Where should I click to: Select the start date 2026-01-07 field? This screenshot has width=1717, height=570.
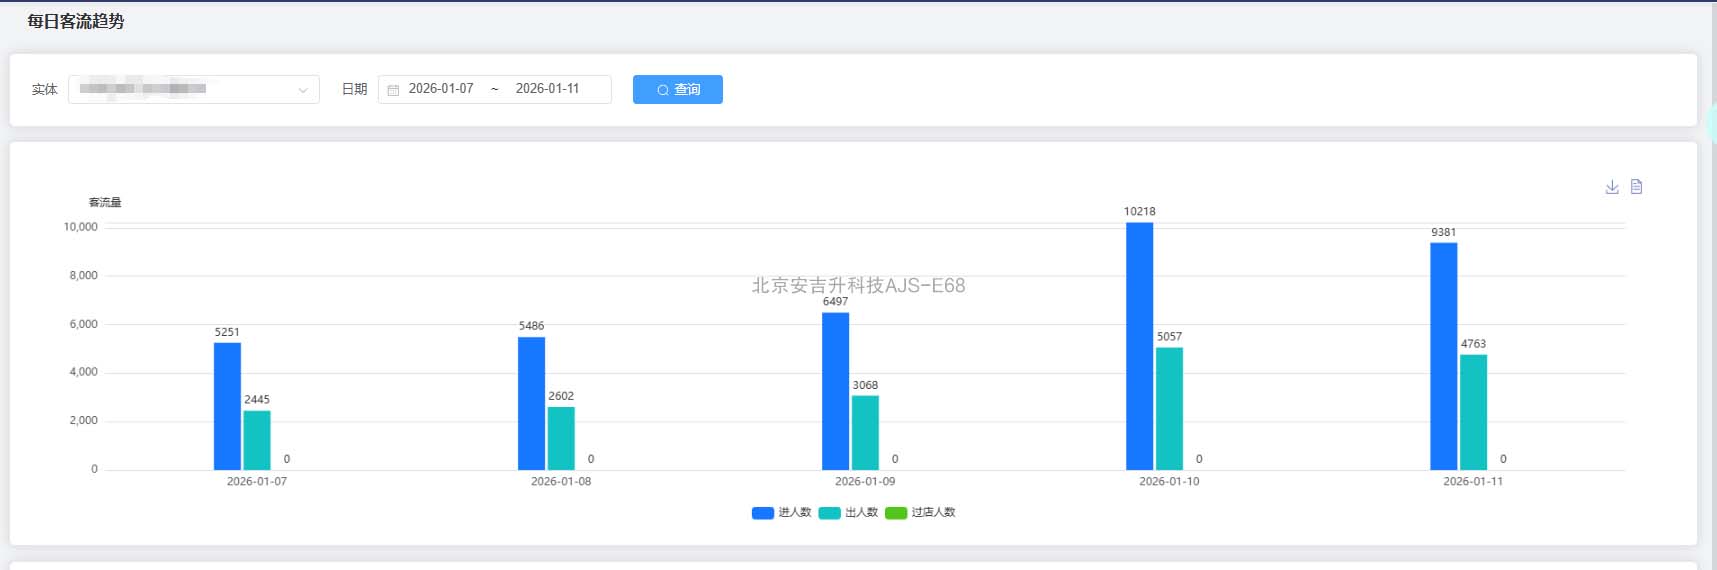pyautogui.click(x=441, y=89)
